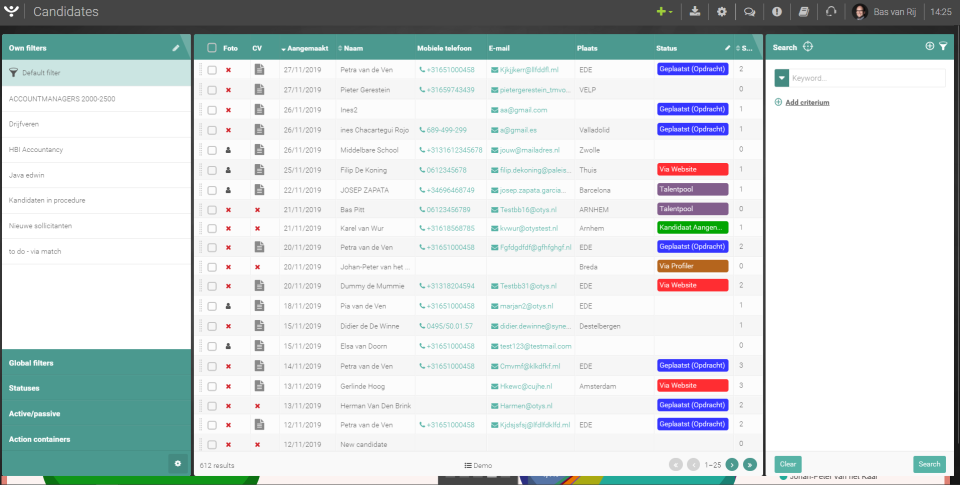Open the book manual icon
Screen dimensions: 960x485
[x=804, y=12]
